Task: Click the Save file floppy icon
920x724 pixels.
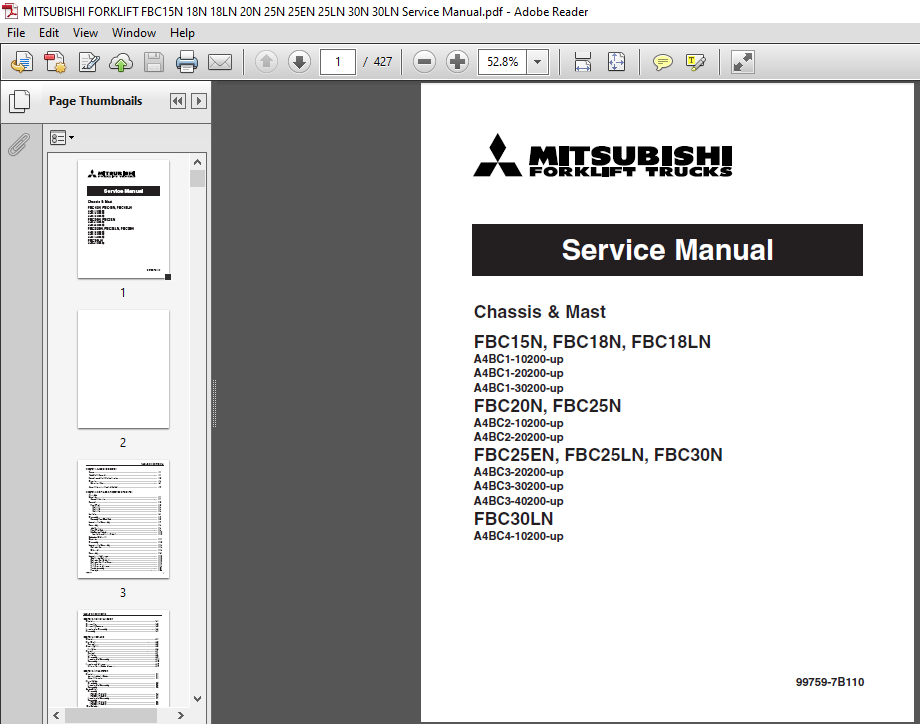Action: [154, 62]
